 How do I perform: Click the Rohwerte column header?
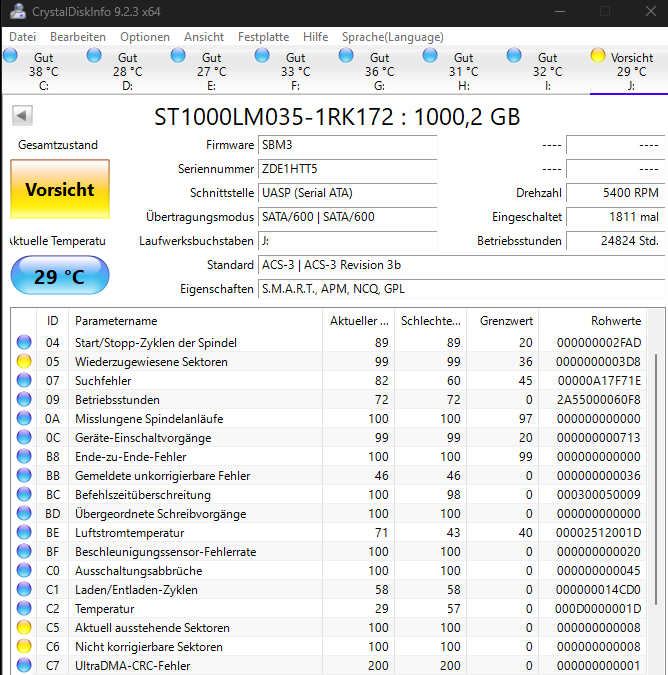(x=592, y=321)
